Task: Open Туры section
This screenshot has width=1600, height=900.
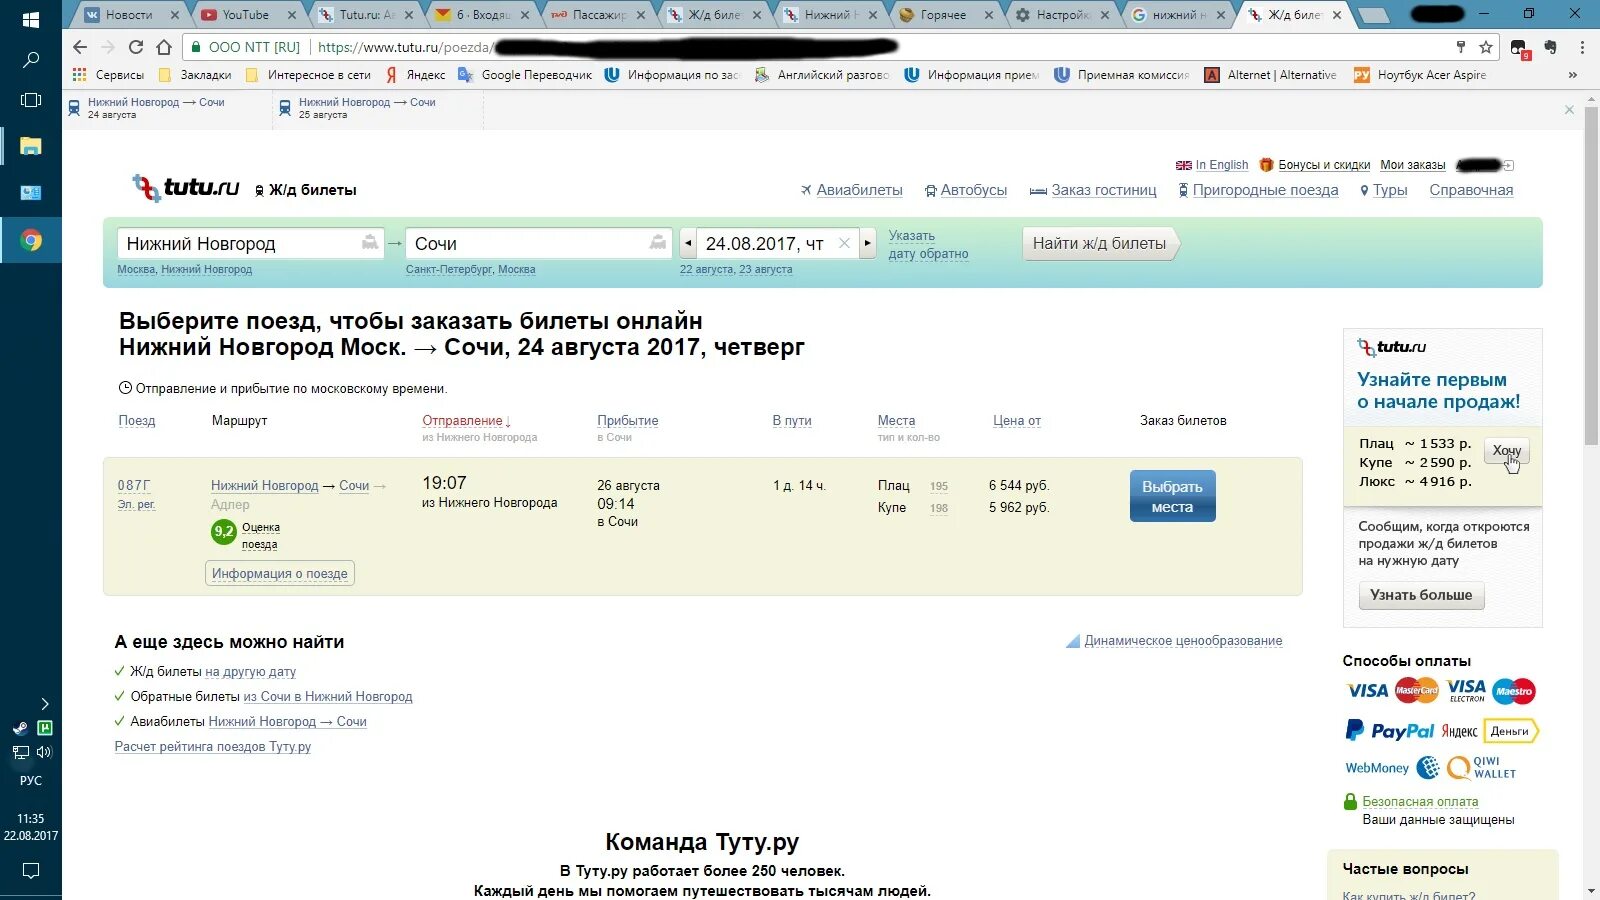Action: pos(1390,190)
